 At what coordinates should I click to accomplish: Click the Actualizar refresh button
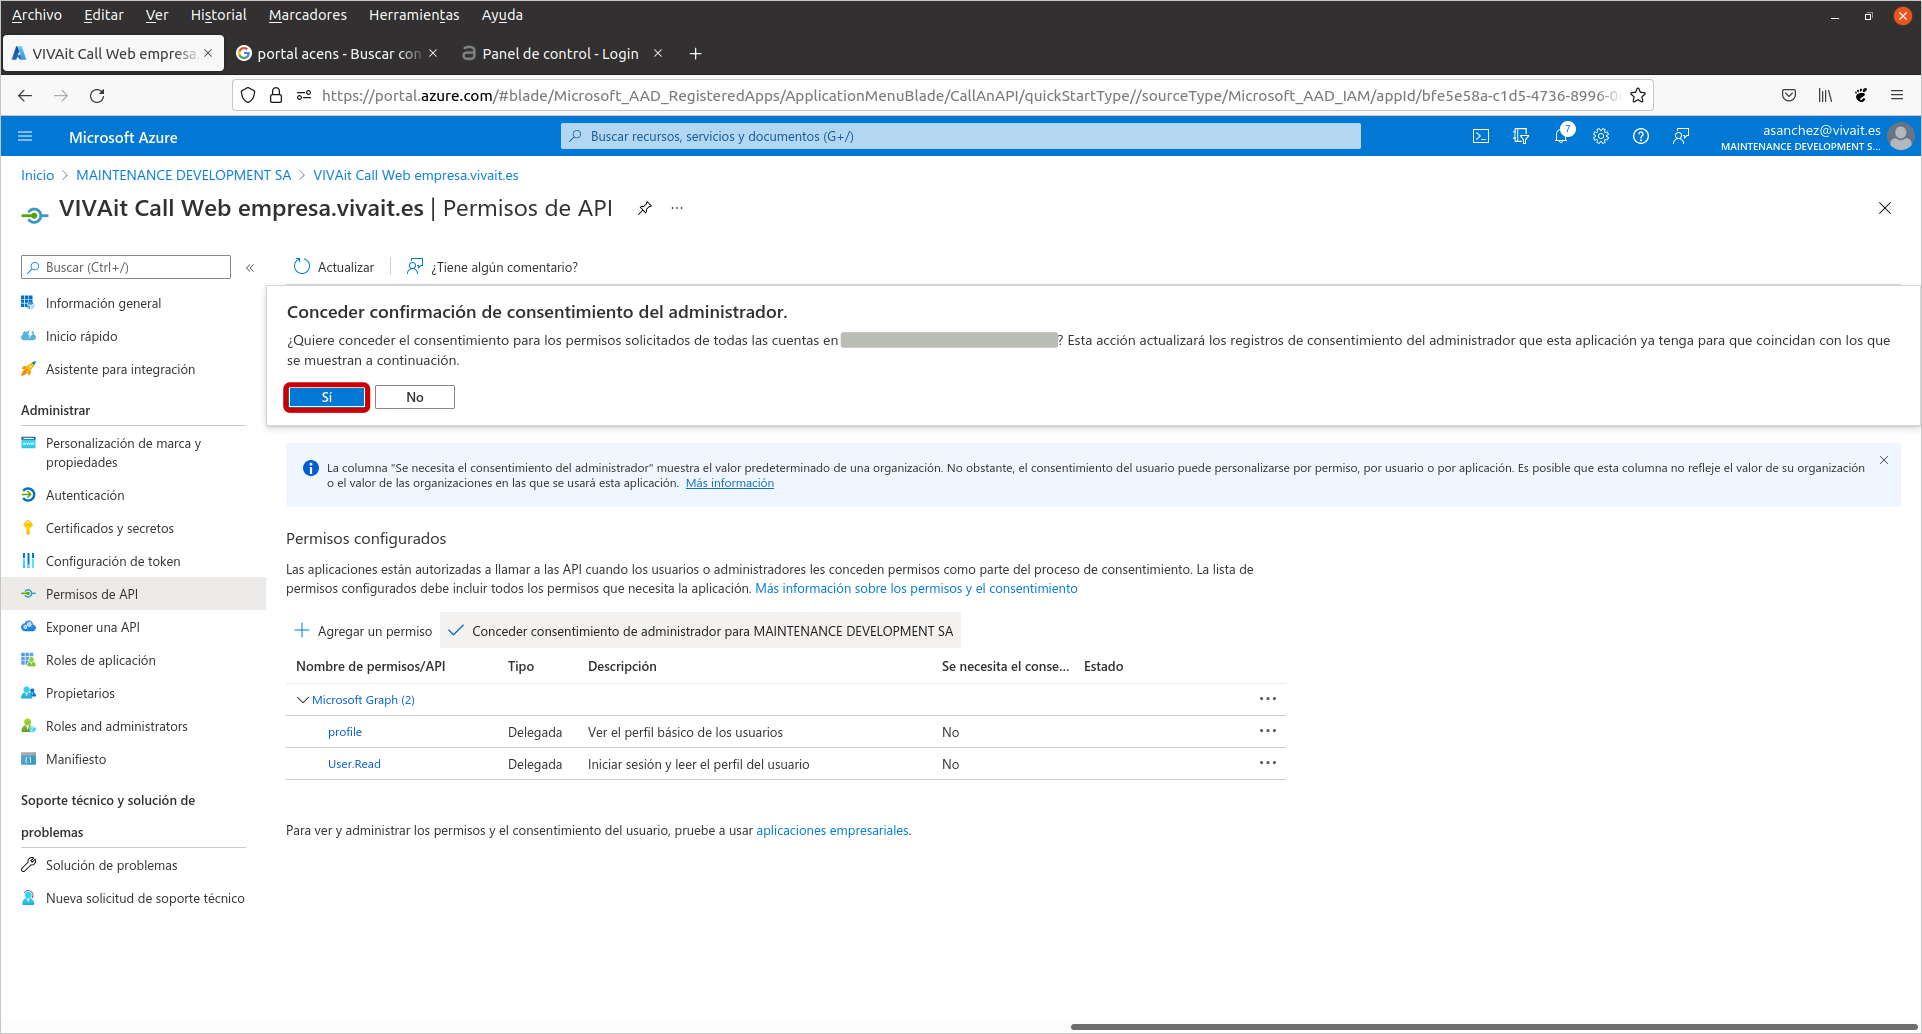[333, 267]
